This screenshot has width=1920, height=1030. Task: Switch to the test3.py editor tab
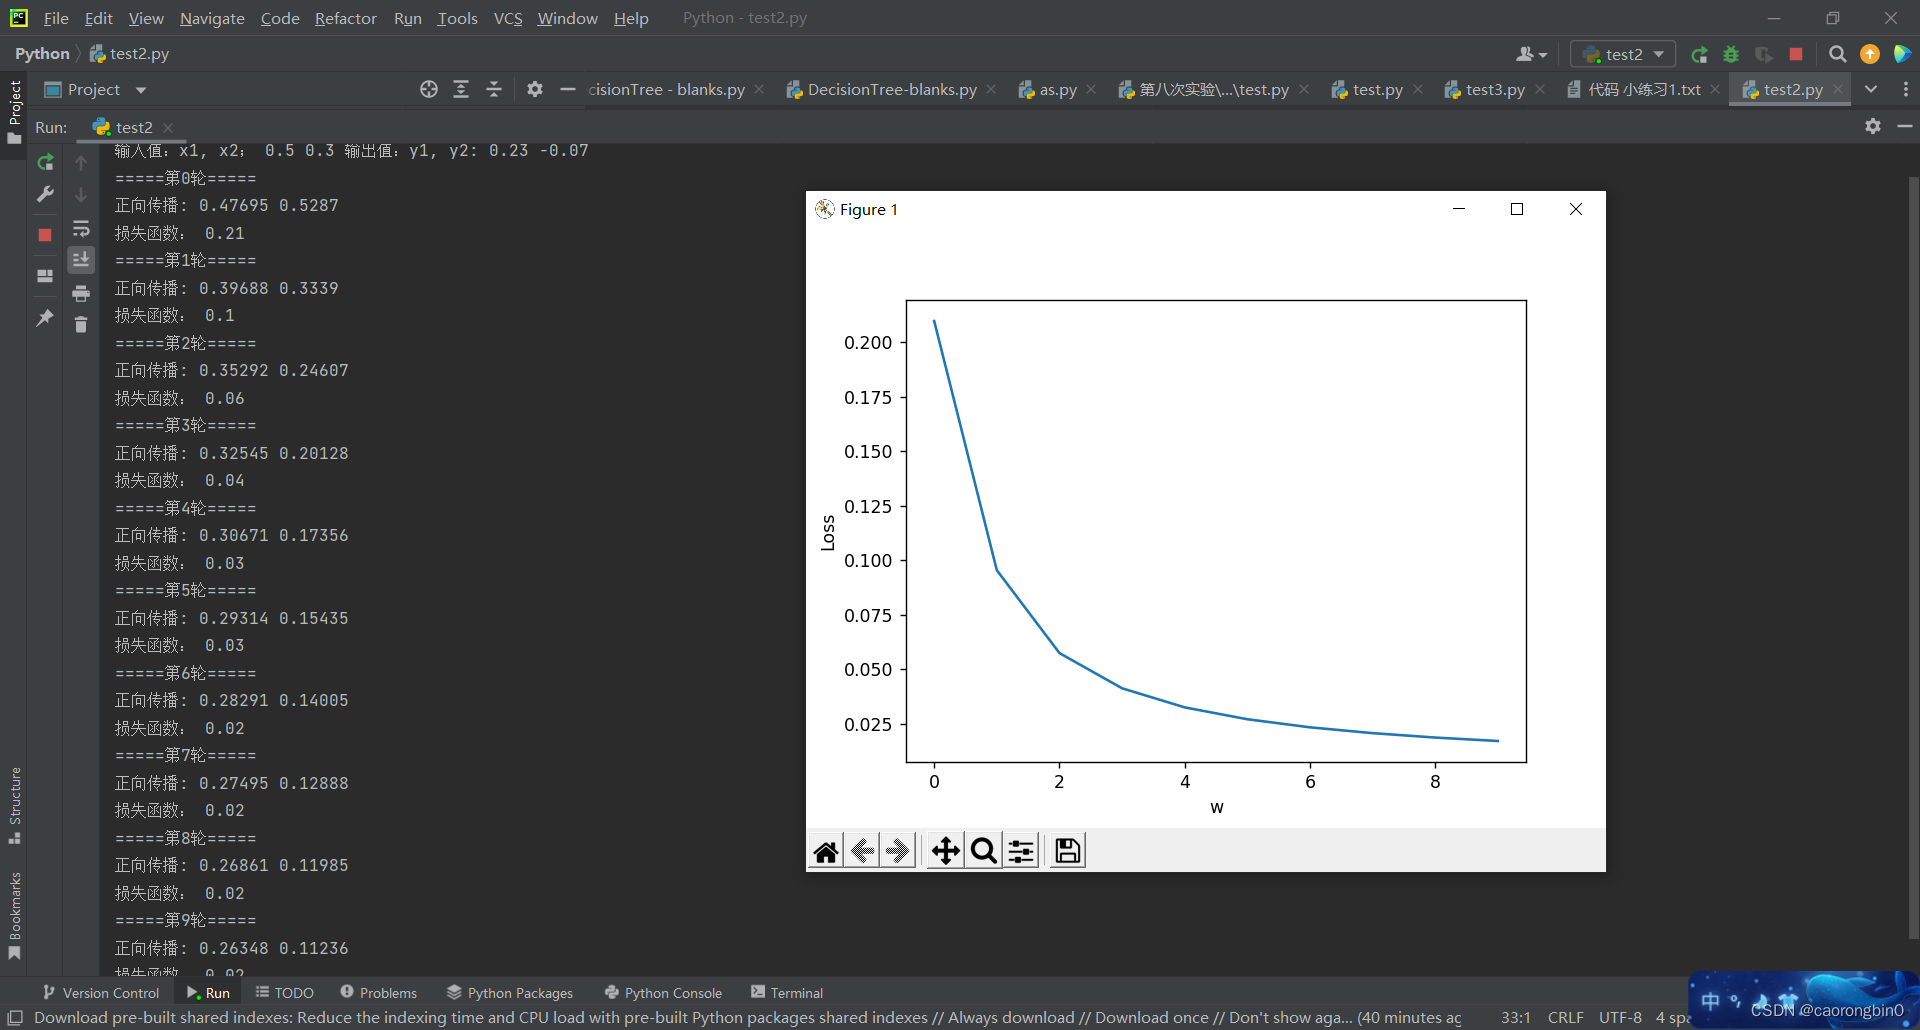[x=1495, y=89]
